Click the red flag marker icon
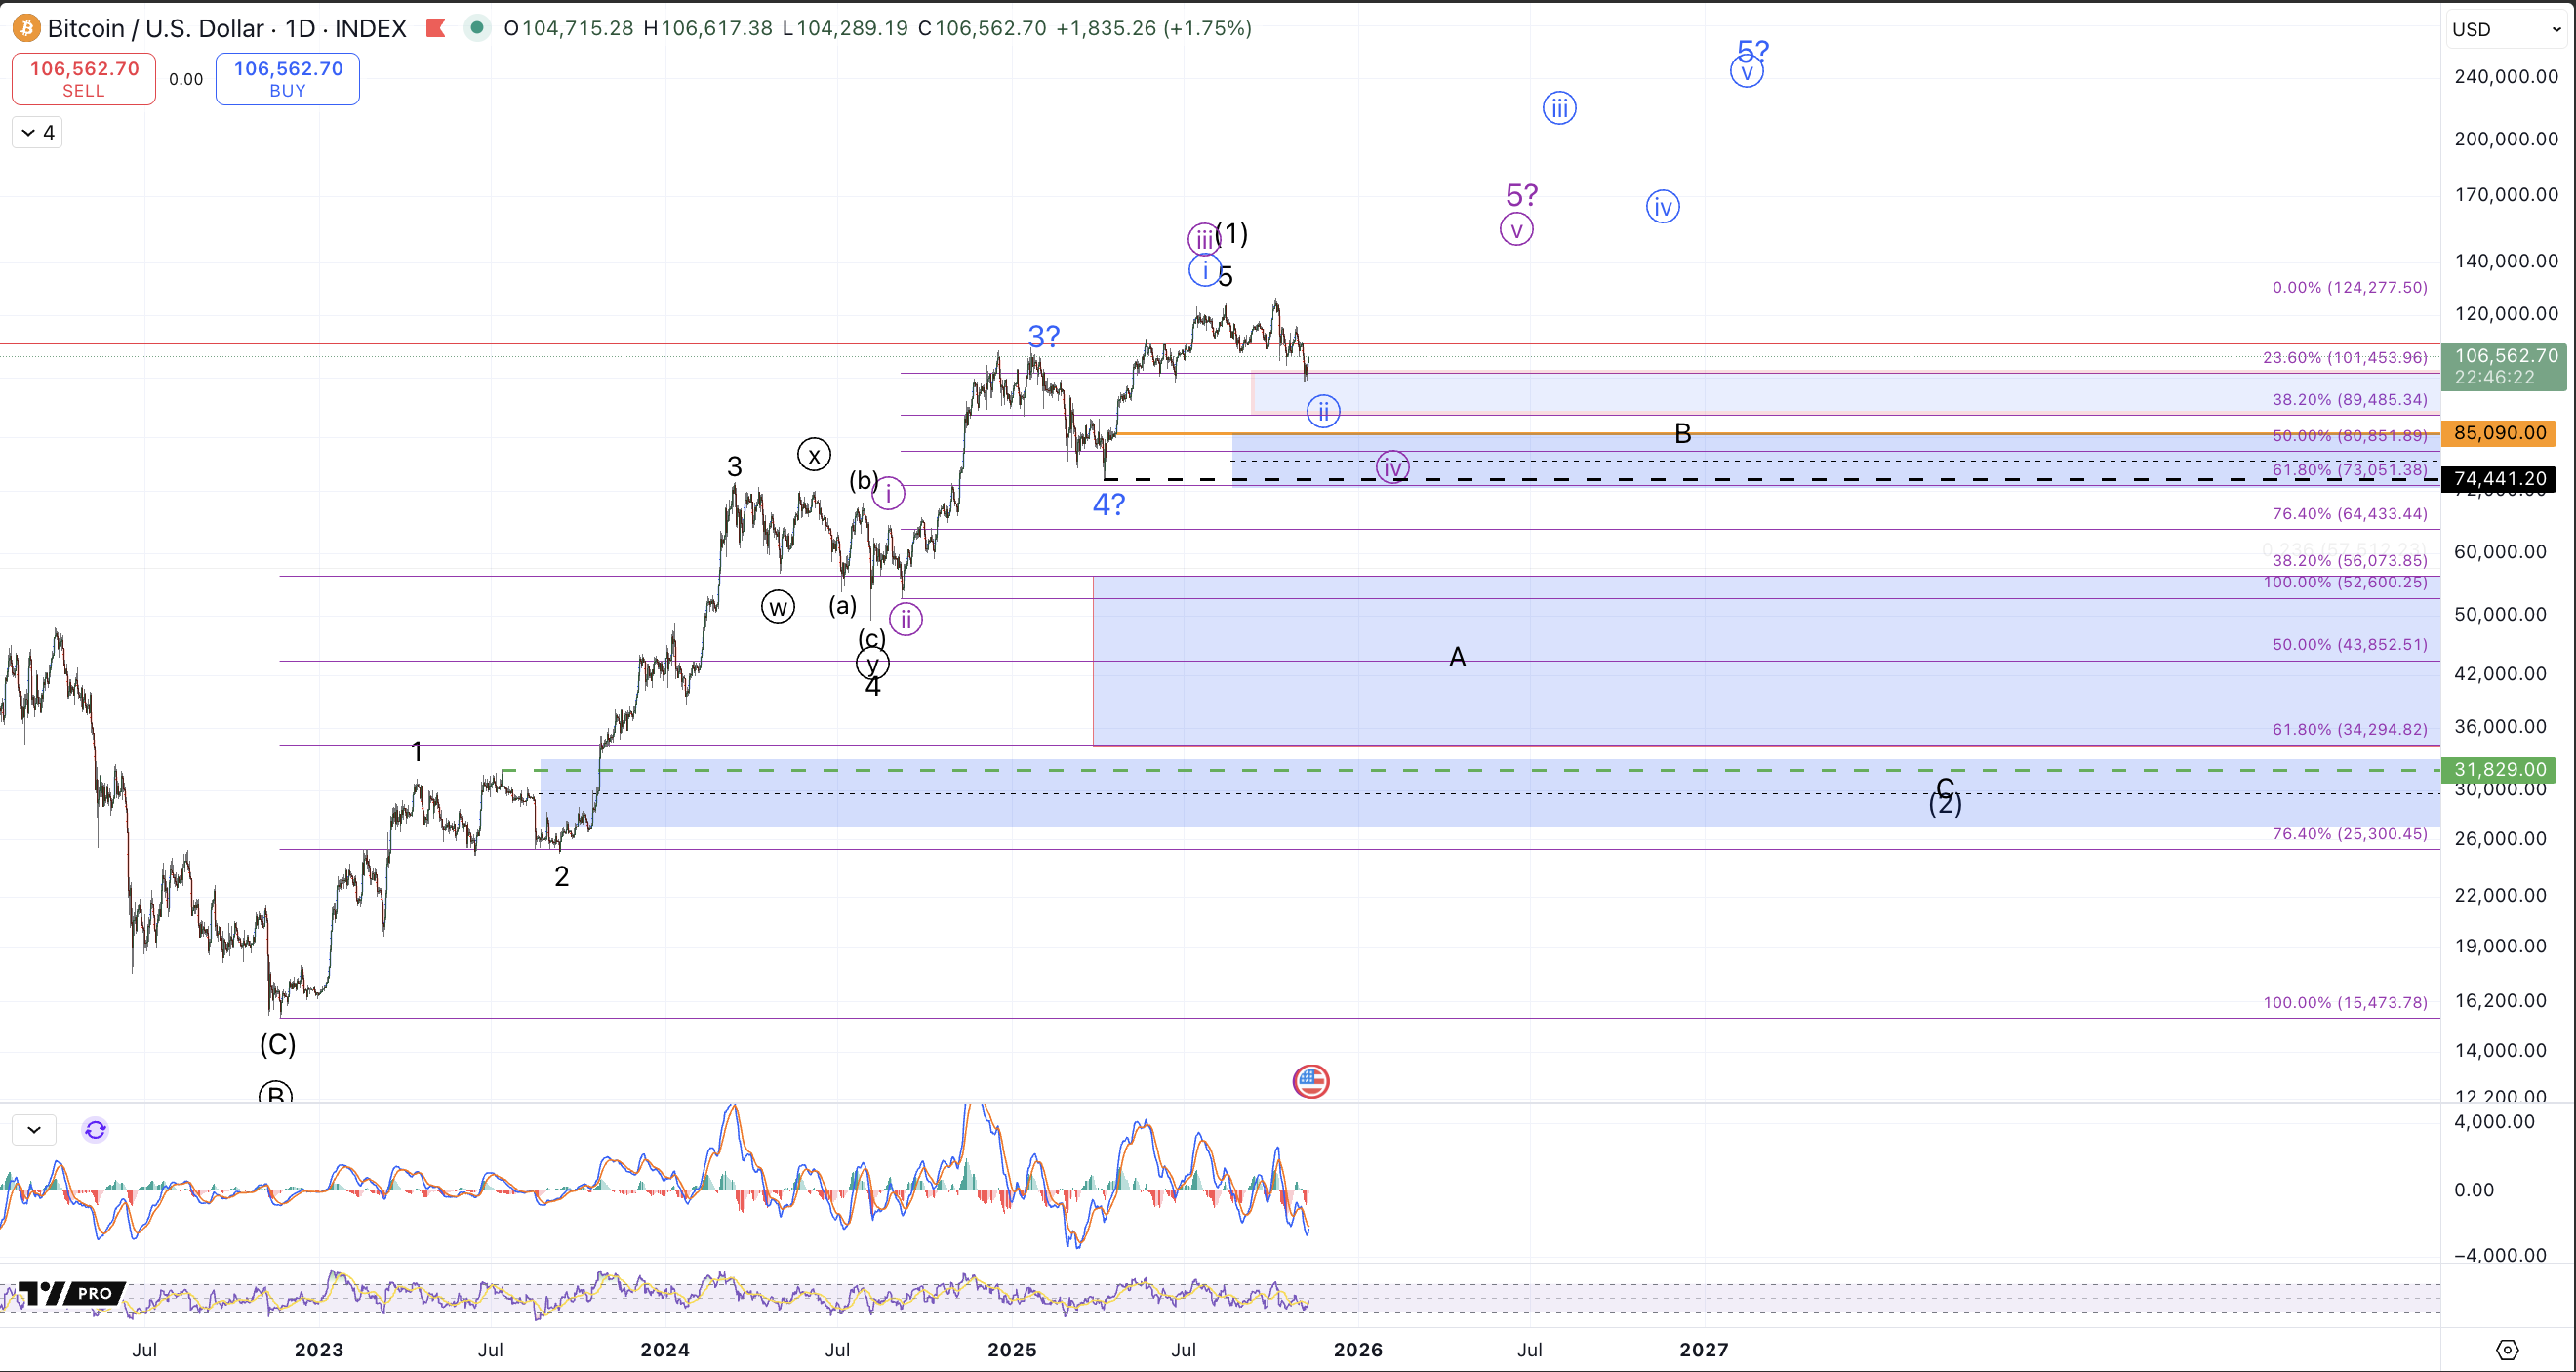This screenshot has width=2576, height=1372. click(435, 28)
